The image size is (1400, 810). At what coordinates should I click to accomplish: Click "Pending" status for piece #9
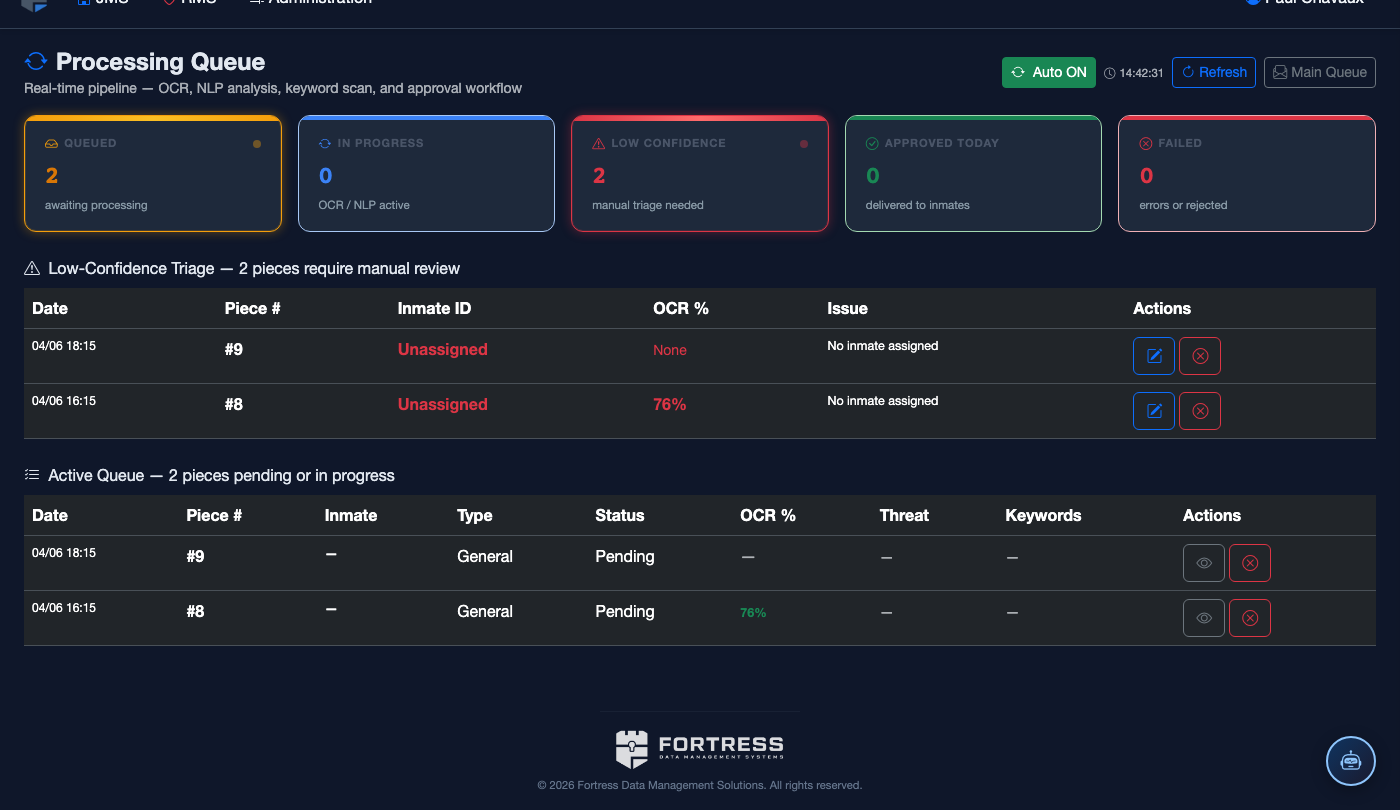click(x=625, y=556)
